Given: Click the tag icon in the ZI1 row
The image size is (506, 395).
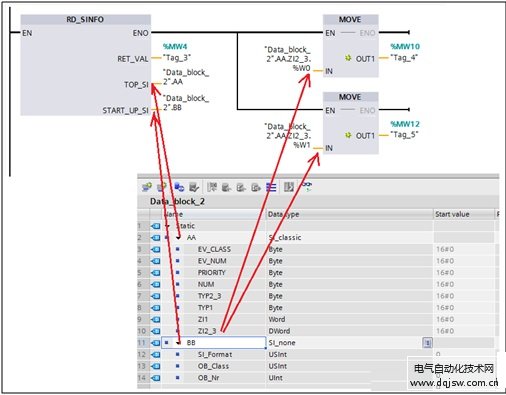Looking at the screenshot, I should click(155, 319).
